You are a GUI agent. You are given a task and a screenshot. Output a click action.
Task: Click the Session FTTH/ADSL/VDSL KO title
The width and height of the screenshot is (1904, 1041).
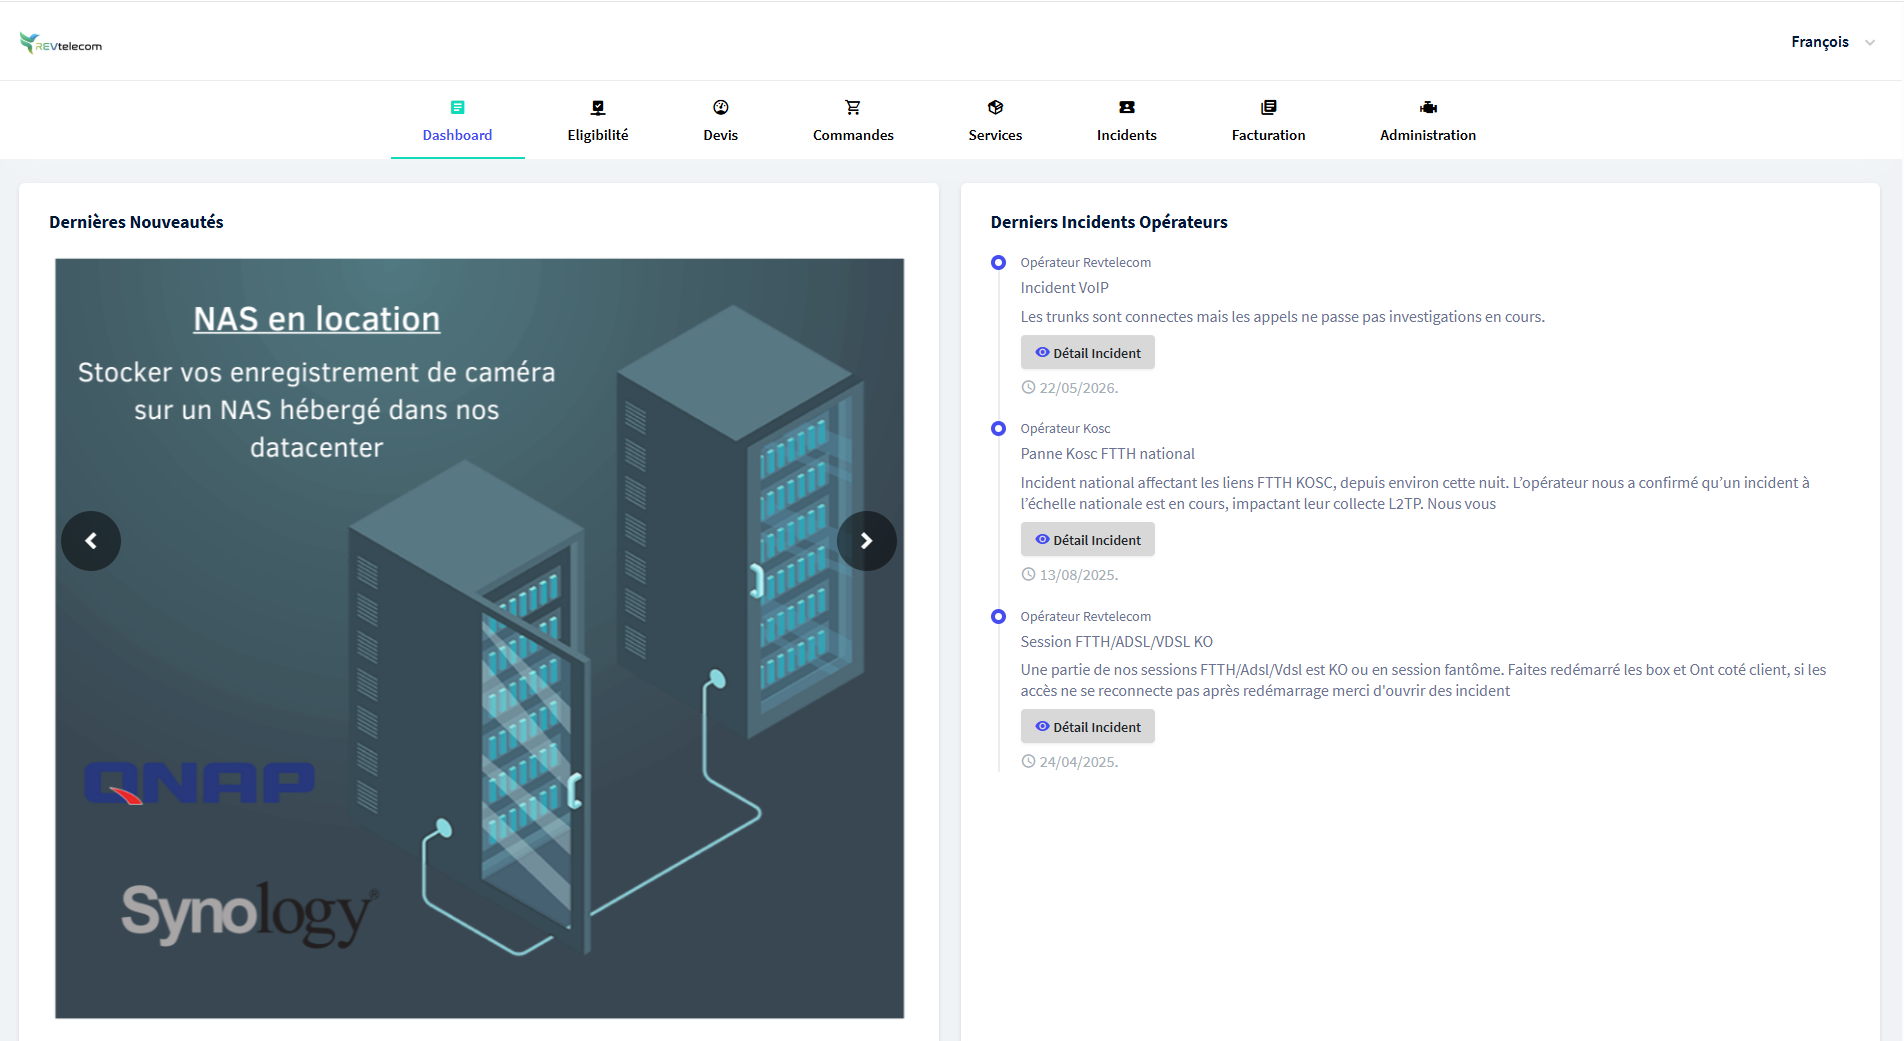coord(1117,642)
